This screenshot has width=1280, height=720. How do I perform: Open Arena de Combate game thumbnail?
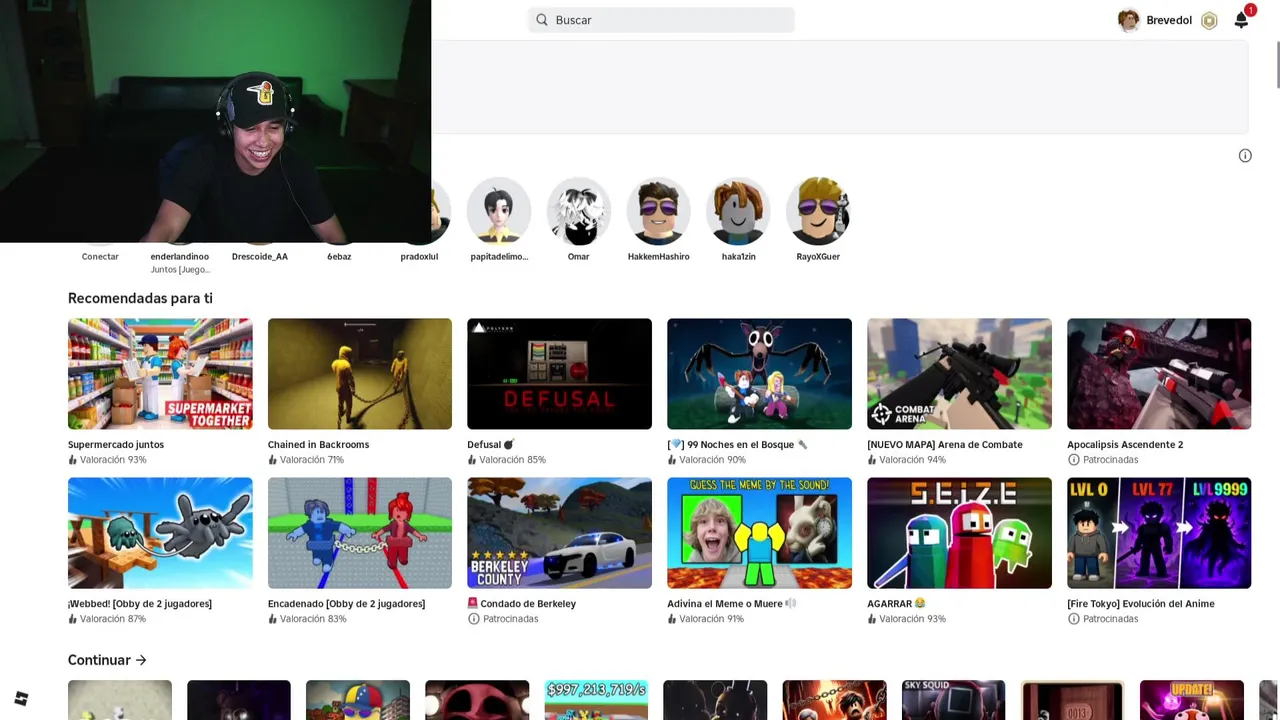click(959, 374)
